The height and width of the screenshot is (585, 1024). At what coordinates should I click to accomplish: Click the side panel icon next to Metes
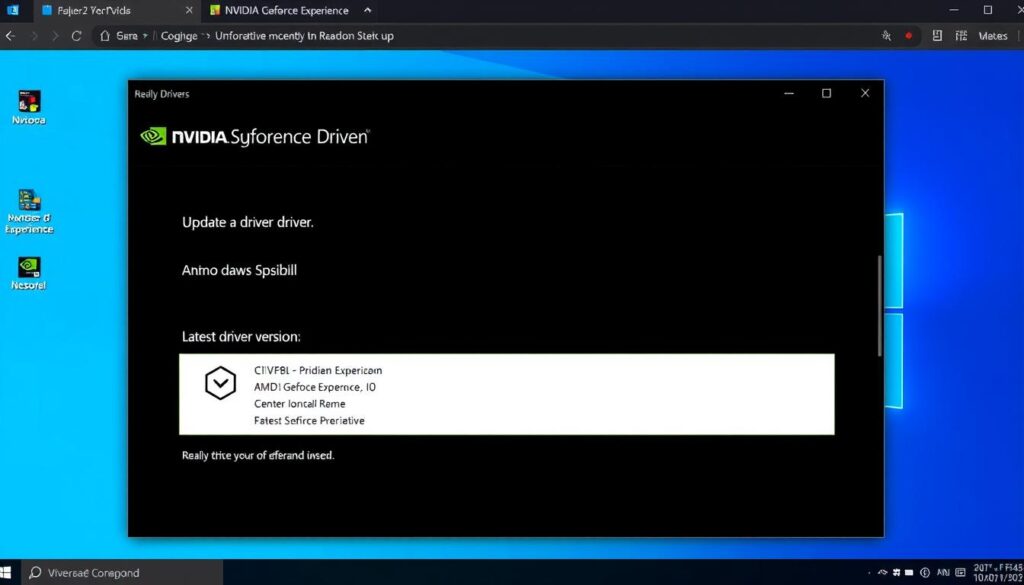point(962,36)
